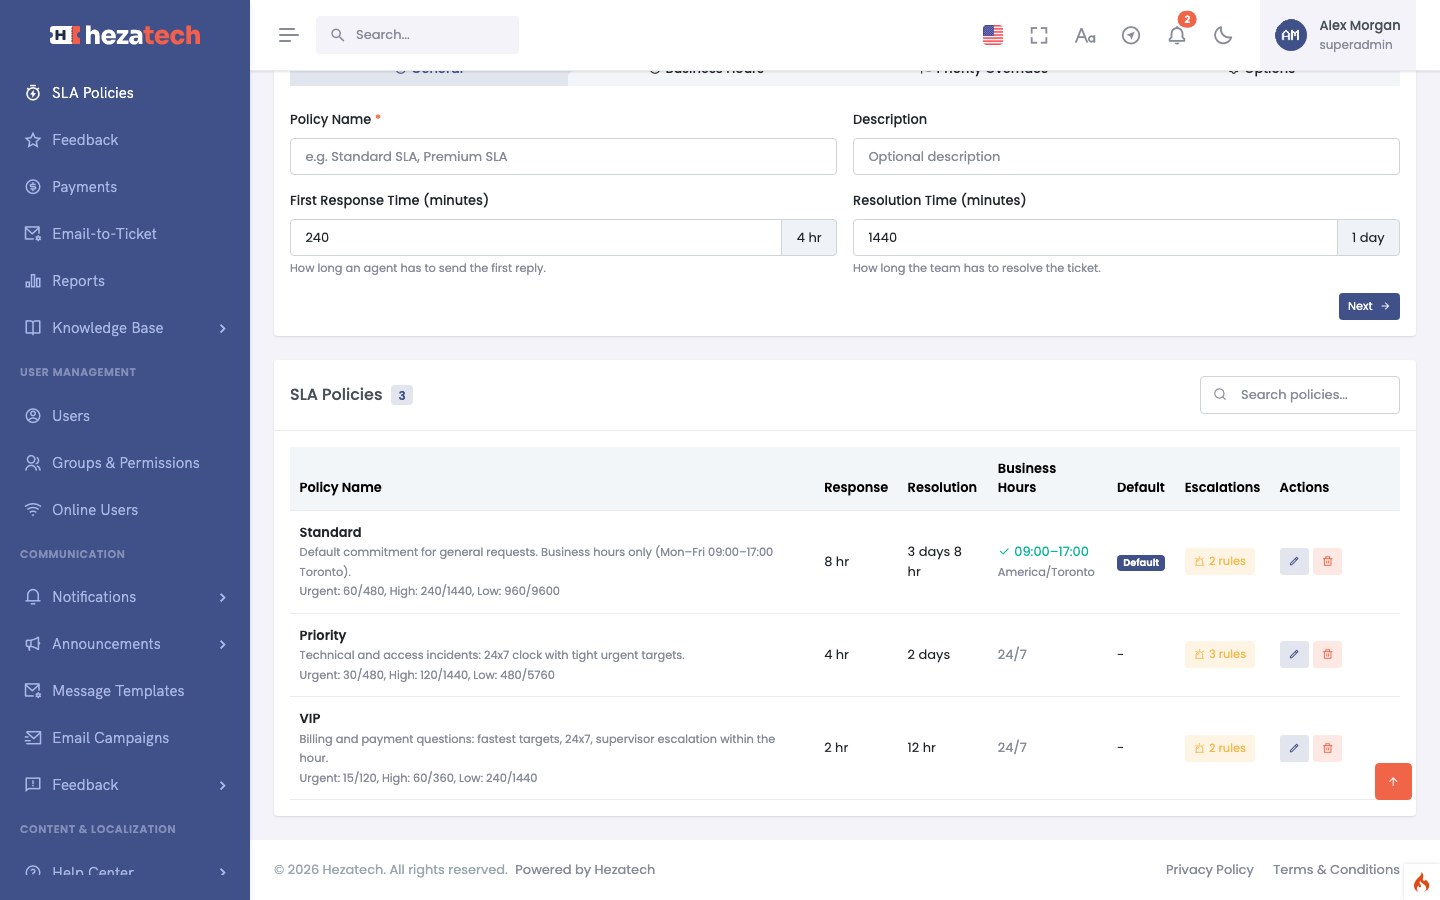Expand the Communication Feedback submenu
This screenshot has height=900, width=1440.
pyautogui.click(x=125, y=785)
